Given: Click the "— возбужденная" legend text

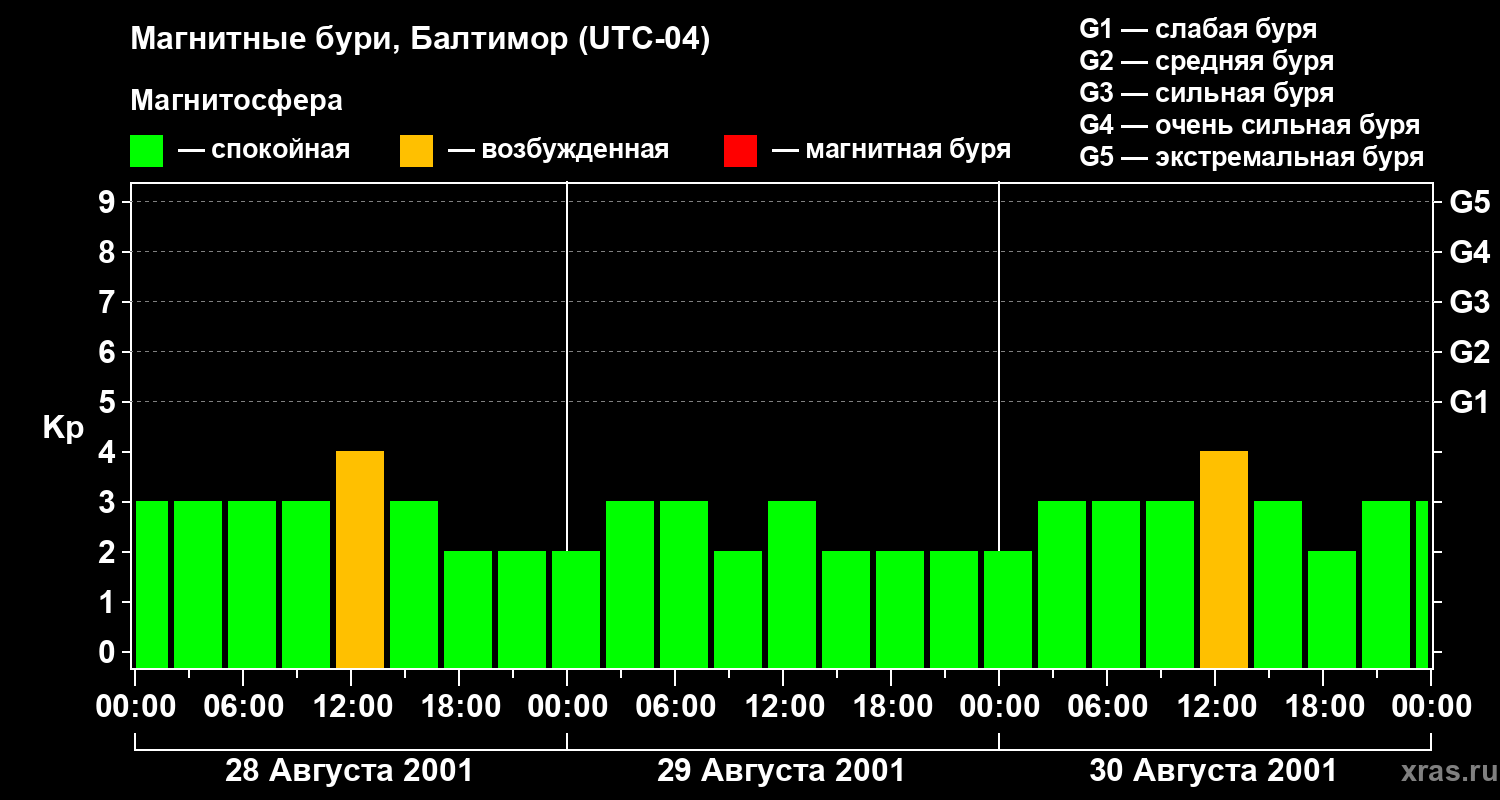Looking at the screenshot, I should tap(558, 150).
